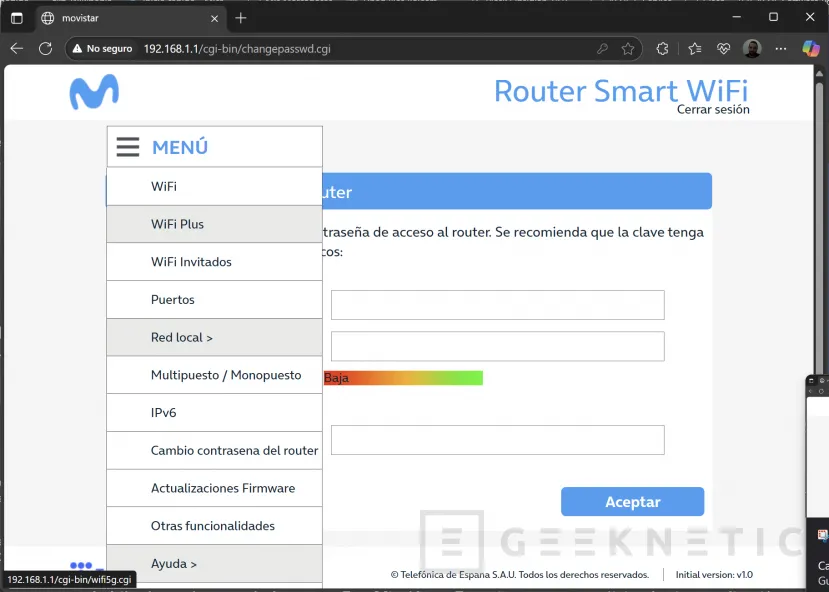The height and width of the screenshot is (592, 829).
Task: Click the Movistar logo
Action: pyautogui.click(x=94, y=92)
